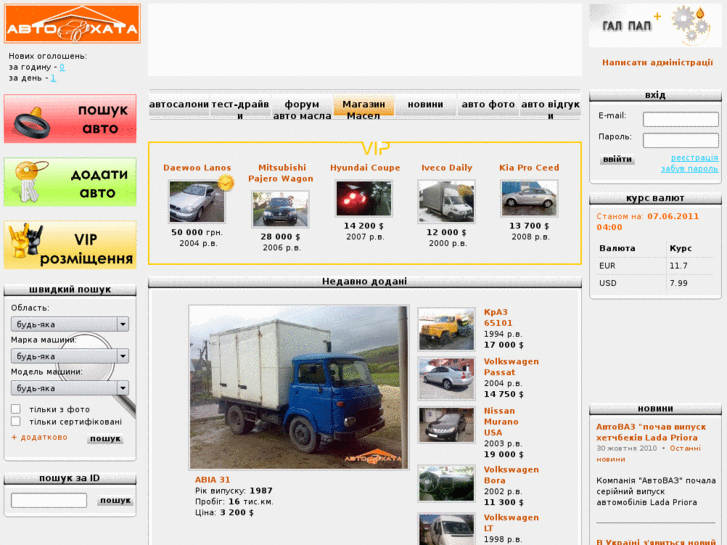Image resolution: width=727 pixels, height=545 pixels.
Task: Click the USD rate value 7.99
Action: tap(678, 283)
